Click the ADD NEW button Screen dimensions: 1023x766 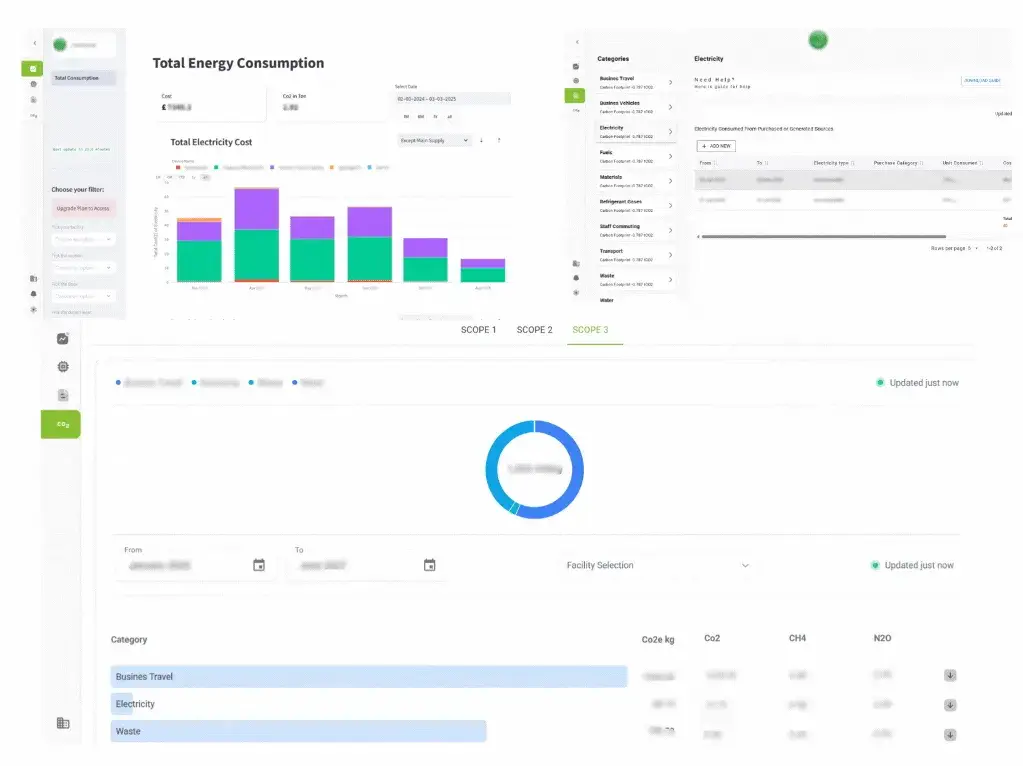coord(715,146)
